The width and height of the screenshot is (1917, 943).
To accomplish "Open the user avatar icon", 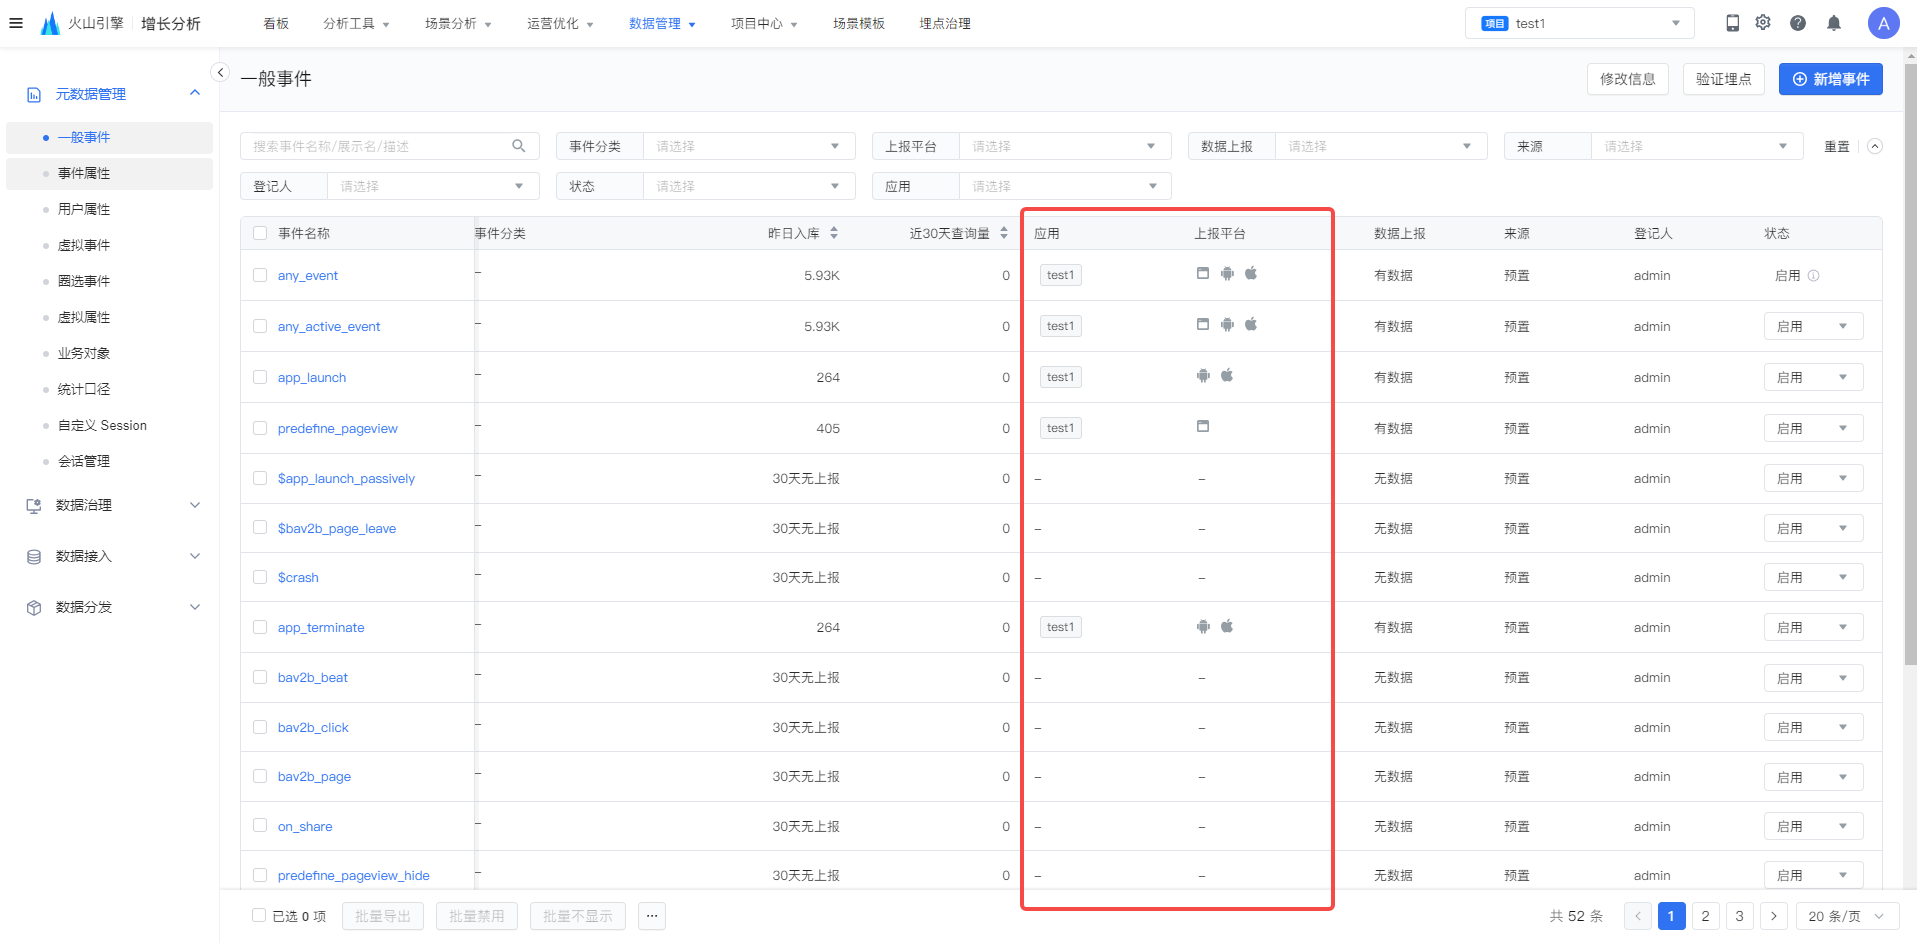I will [1883, 23].
